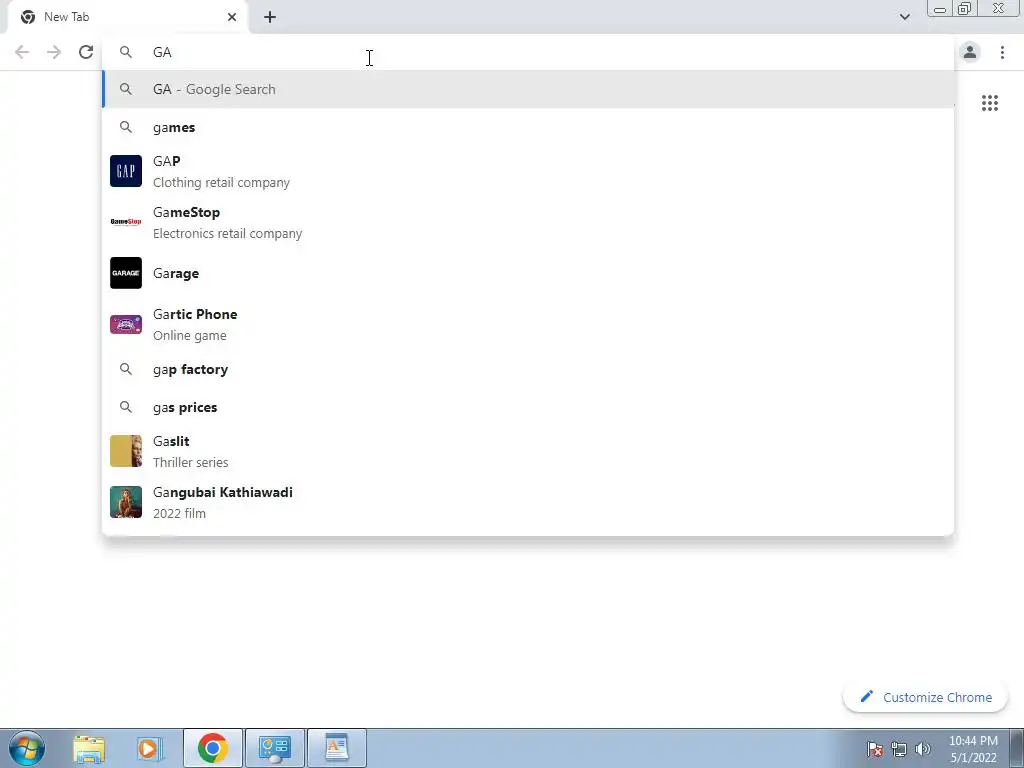1024x768 pixels.
Task: Select the New Tab browser tab
Action: [127, 17]
